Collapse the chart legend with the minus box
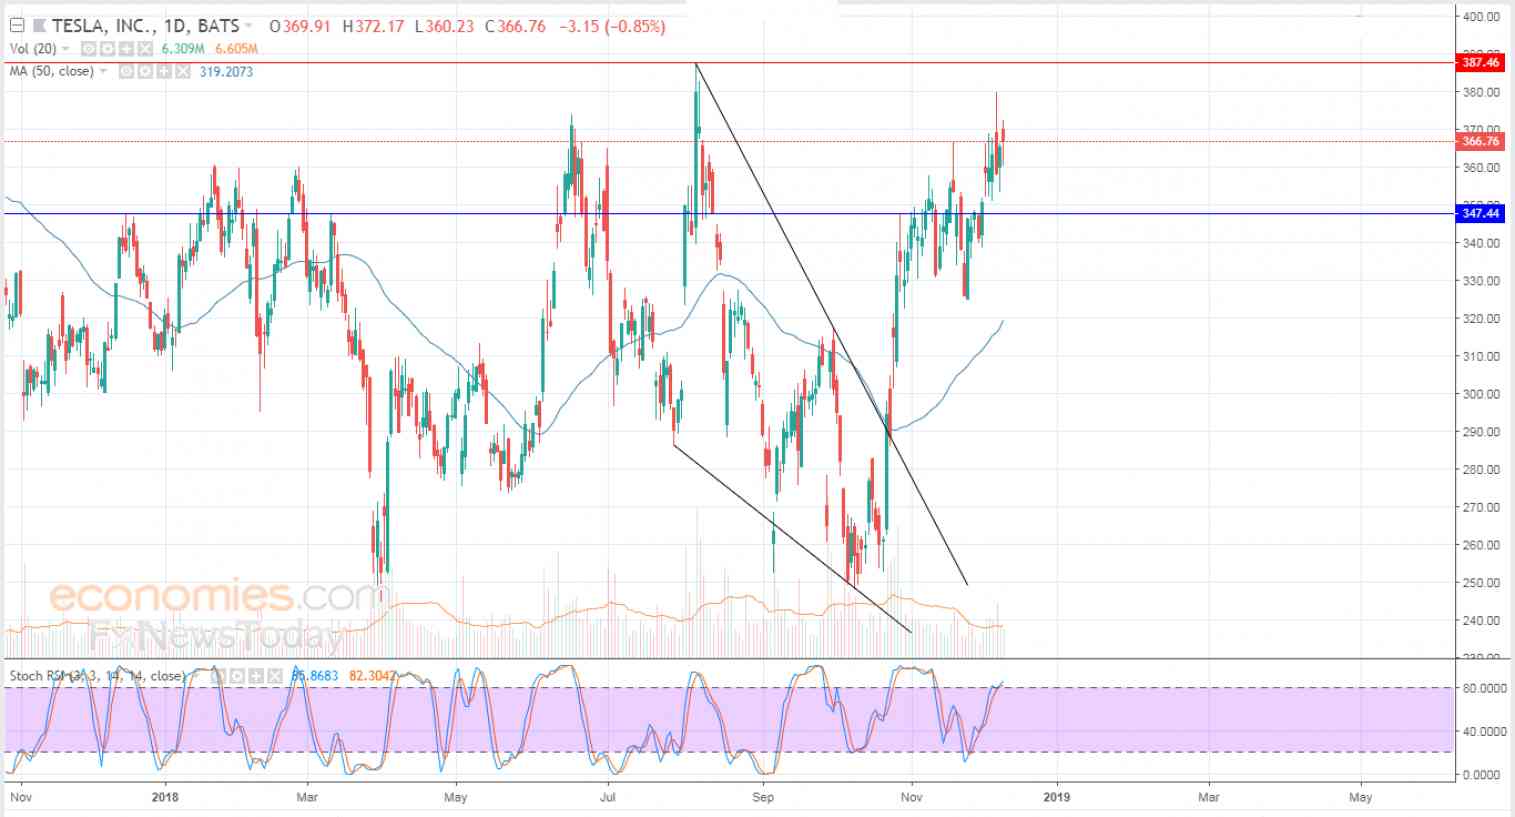Viewport: 1515px width, 817px height. point(16,27)
